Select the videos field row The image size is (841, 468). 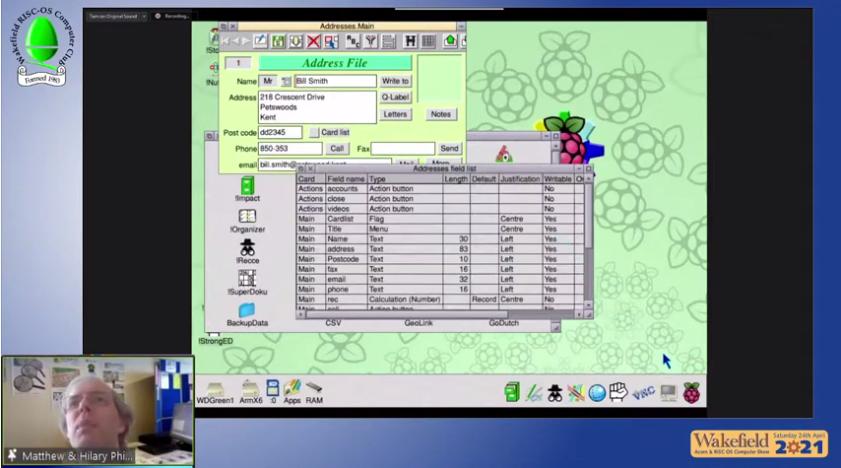point(440,209)
